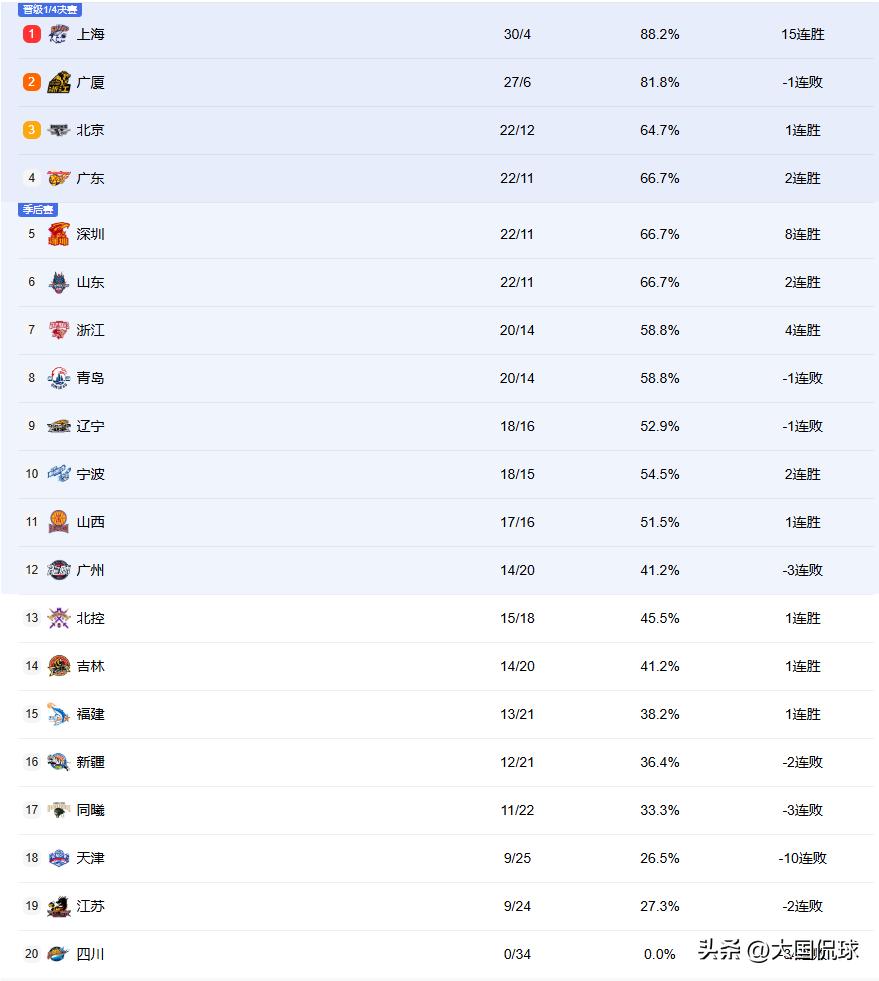Click the Shanxi team logo icon
This screenshot has height=981, width=879.
click(59, 522)
